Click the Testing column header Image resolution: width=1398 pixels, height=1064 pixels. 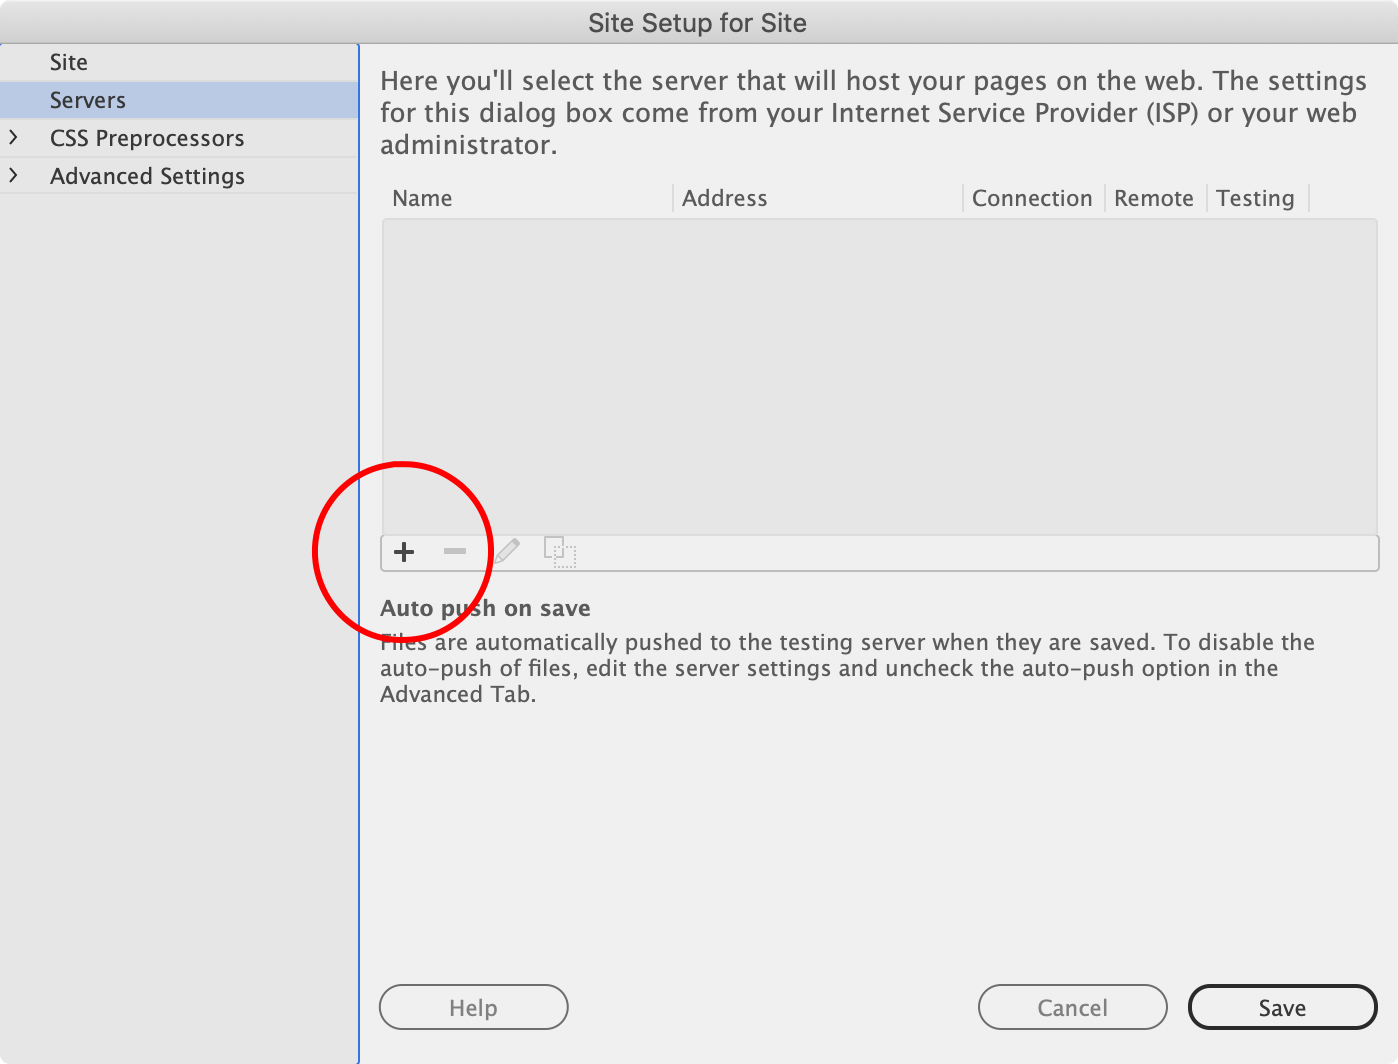tap(1256, 197)
